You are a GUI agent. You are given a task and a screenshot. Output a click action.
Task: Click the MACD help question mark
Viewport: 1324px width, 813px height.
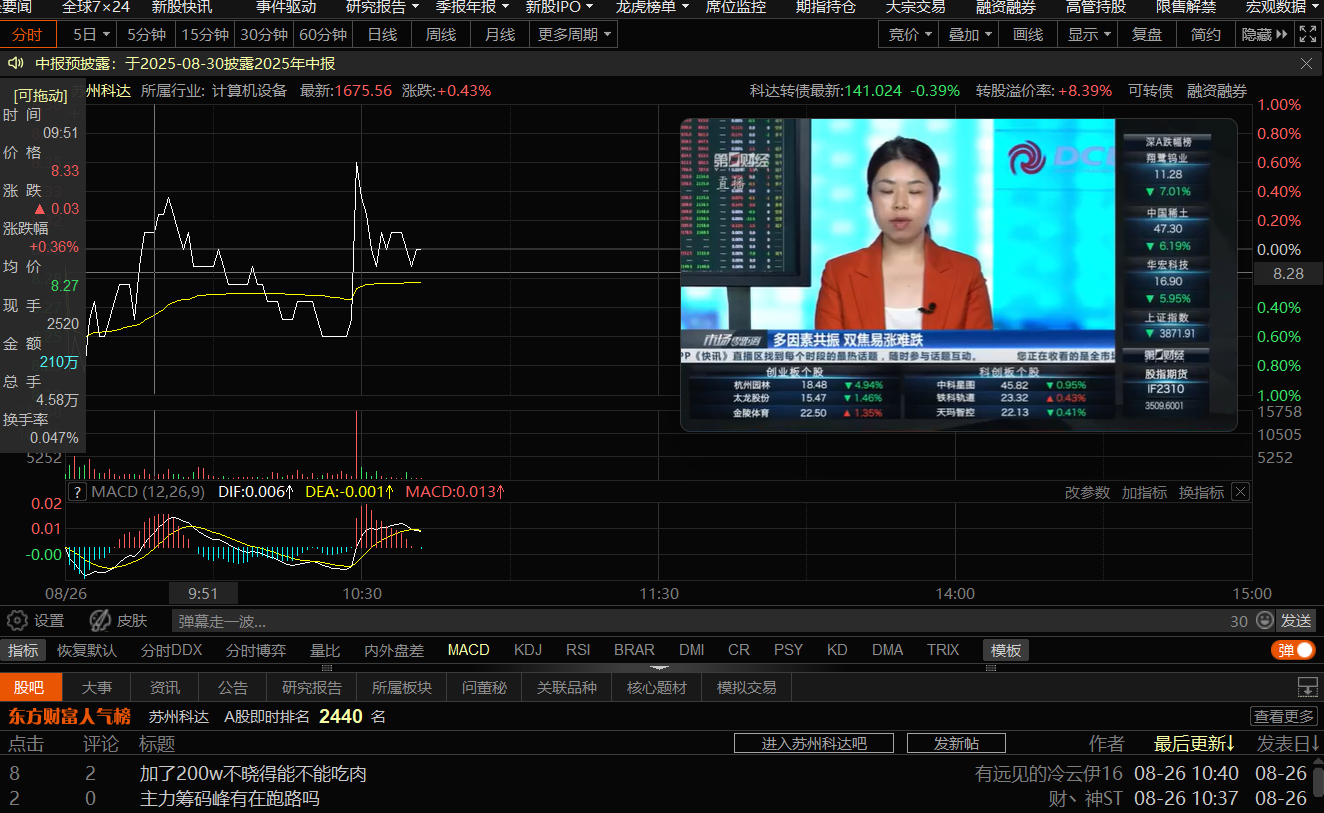[77, 492]
